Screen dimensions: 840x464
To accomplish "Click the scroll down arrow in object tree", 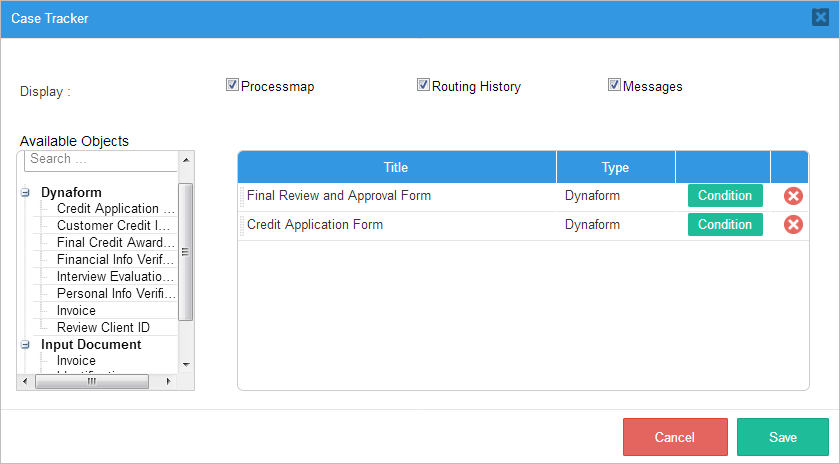I will [186, 364].
